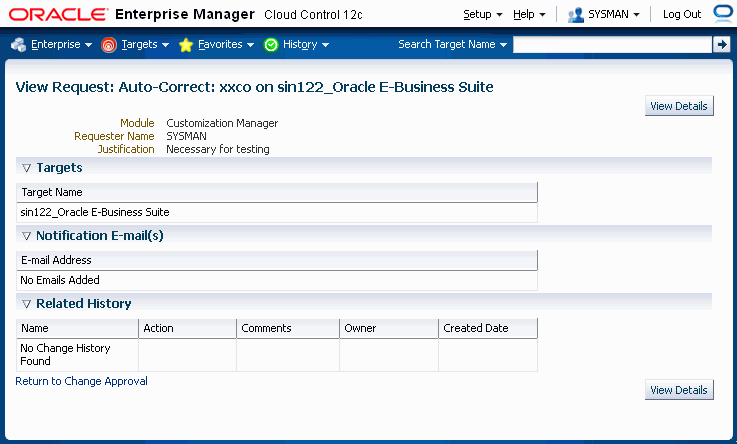Click the Enterprise menu icon

coord(18,45)
